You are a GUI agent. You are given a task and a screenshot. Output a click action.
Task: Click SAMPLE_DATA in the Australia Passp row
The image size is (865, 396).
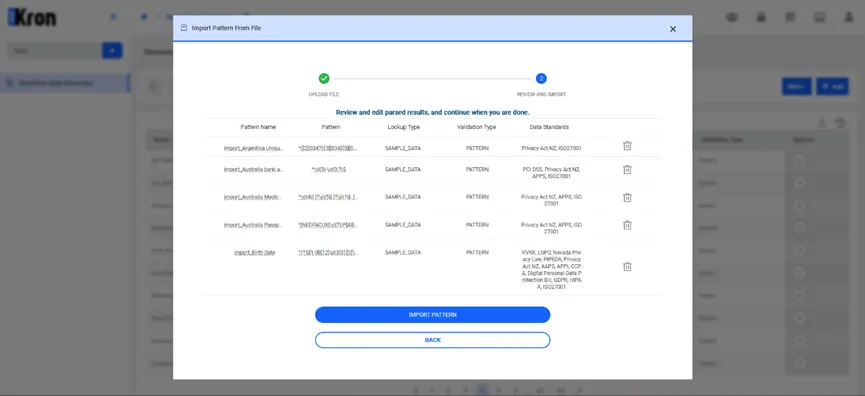[x=403, y=225]
